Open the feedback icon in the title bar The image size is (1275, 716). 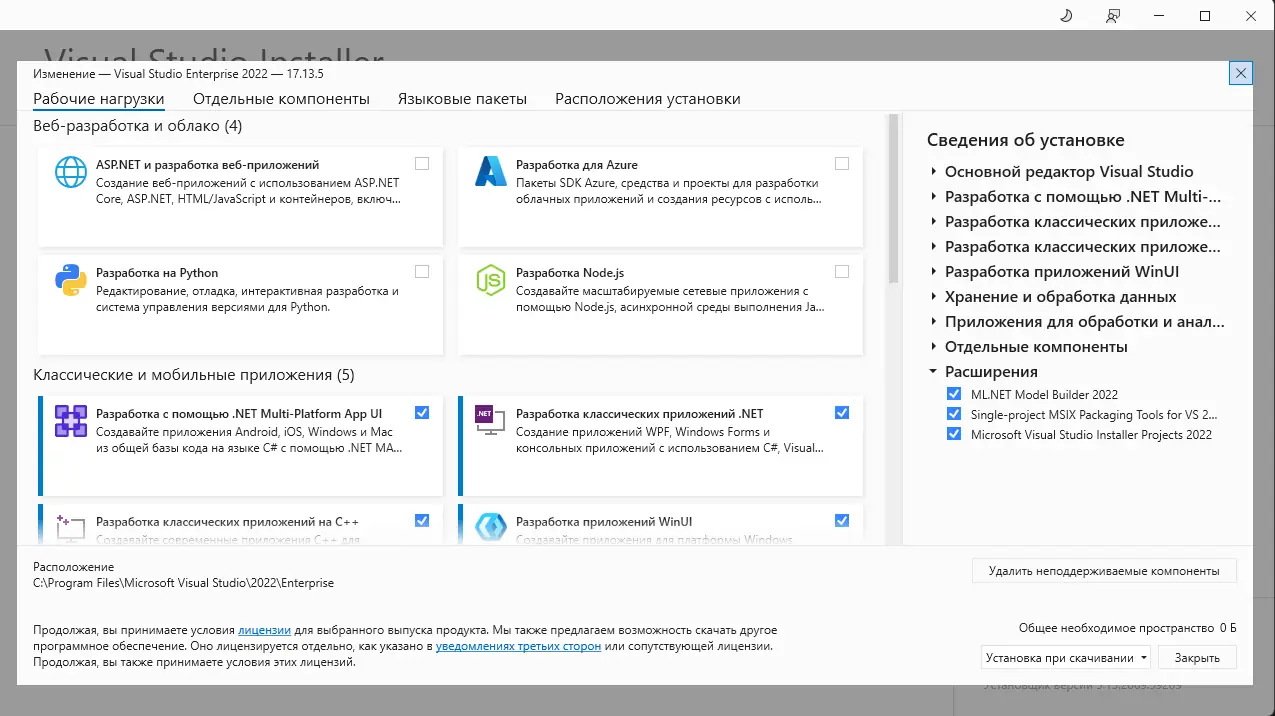point(1112,16)
